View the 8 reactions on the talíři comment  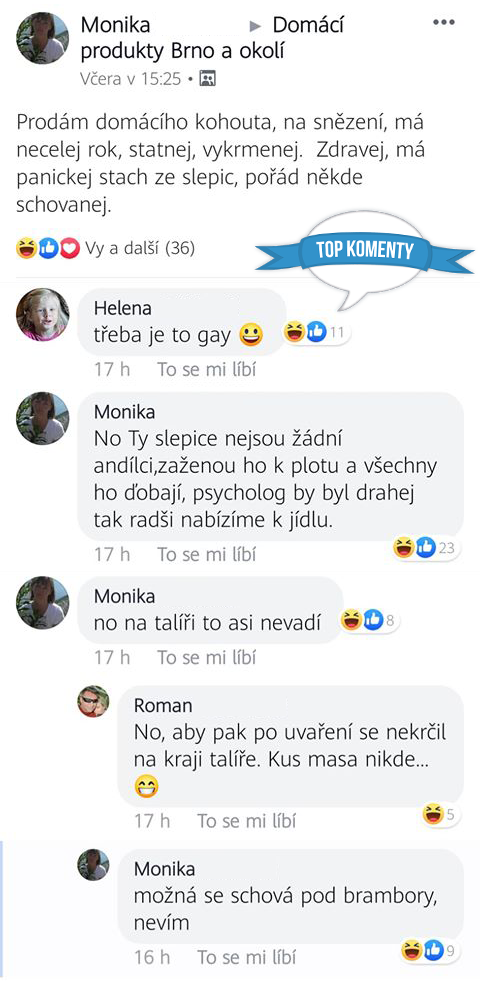tap(369, 621)
